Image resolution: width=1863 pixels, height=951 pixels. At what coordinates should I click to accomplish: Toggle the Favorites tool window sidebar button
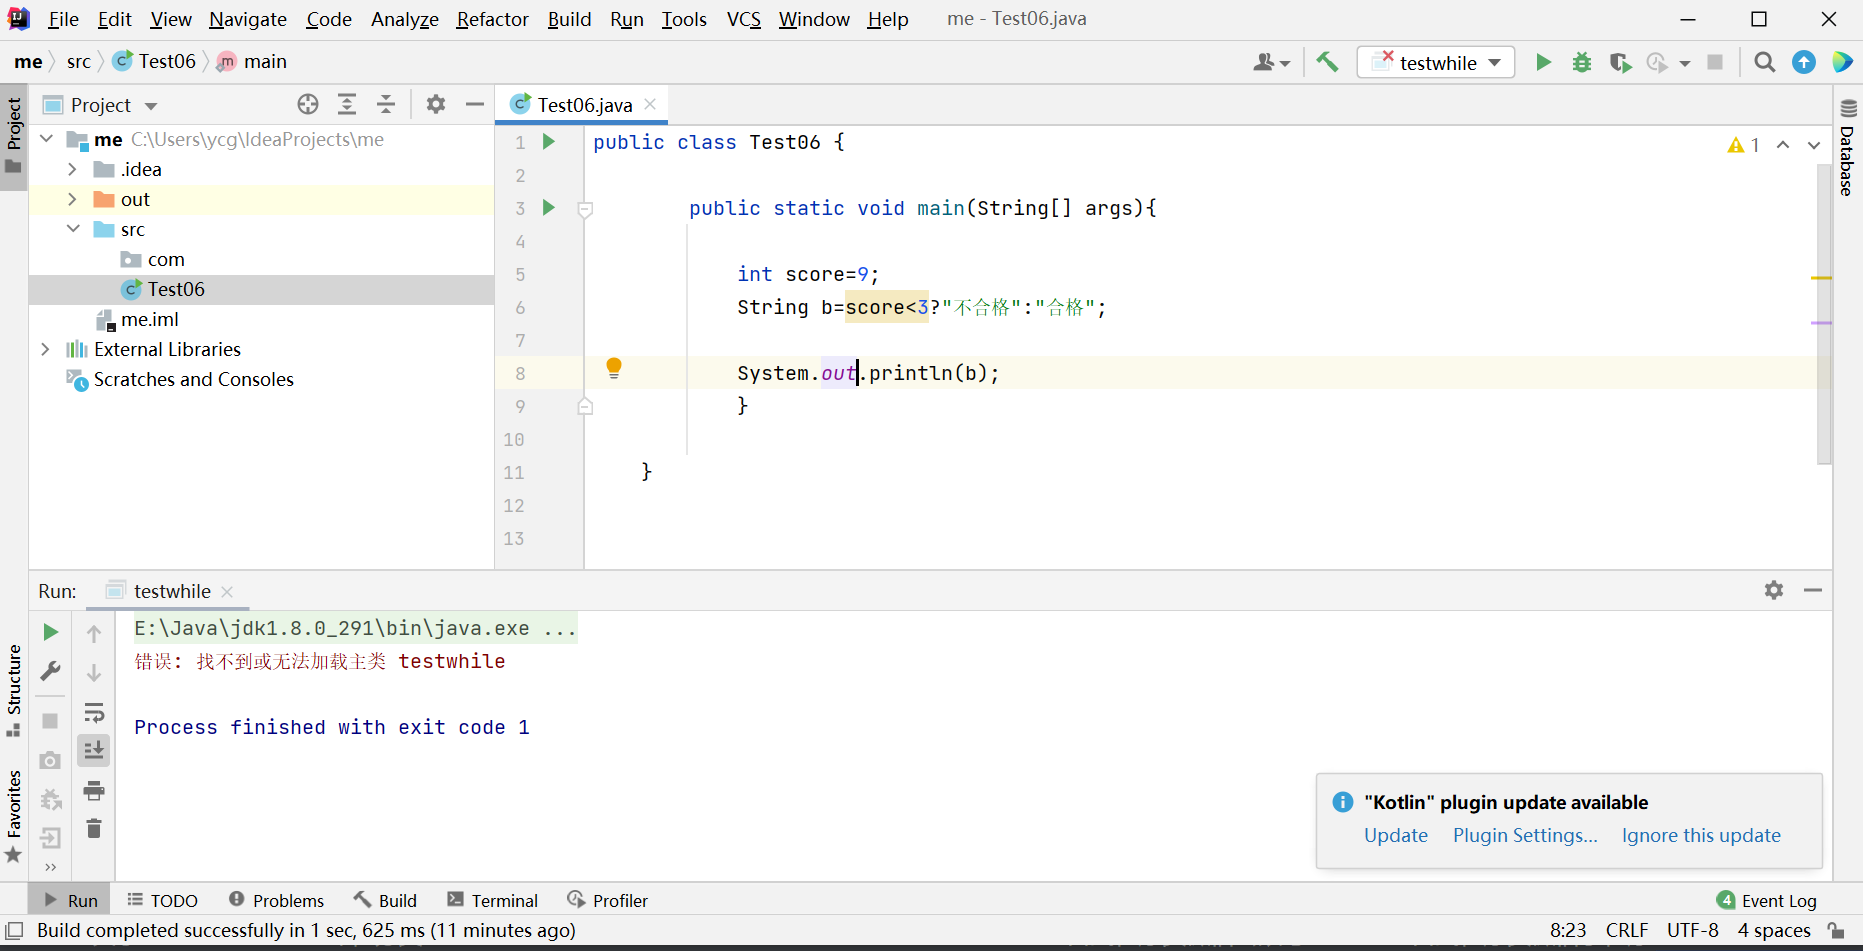tap(14, 816)
